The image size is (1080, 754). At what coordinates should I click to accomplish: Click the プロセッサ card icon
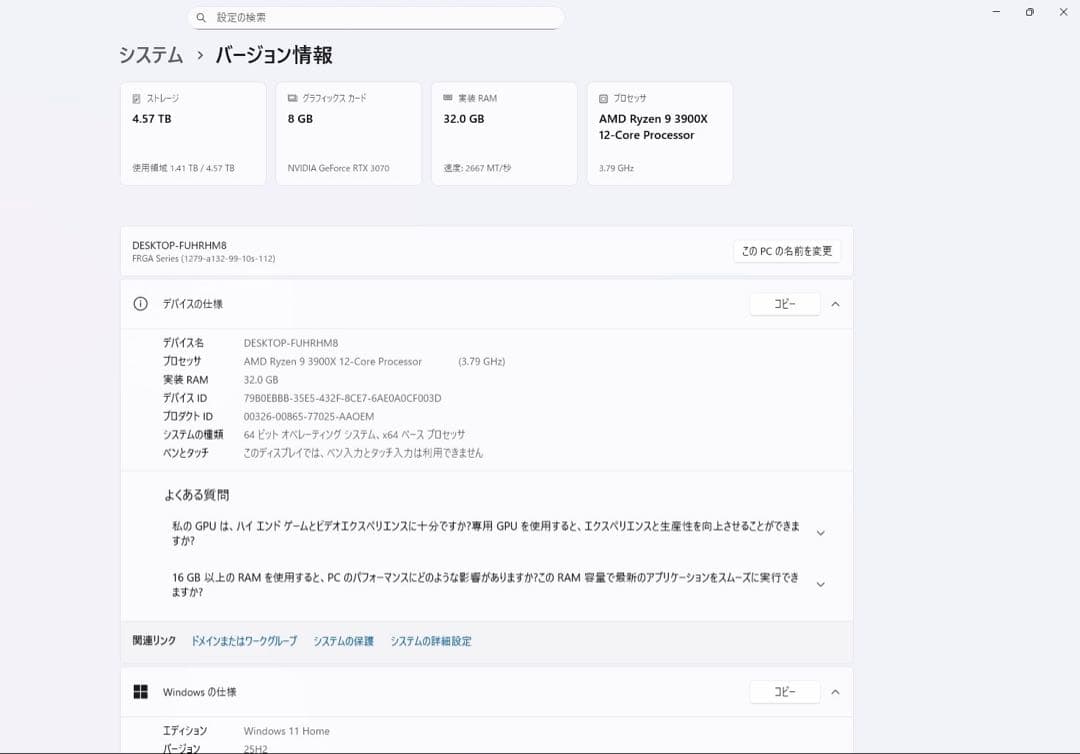tap(604, 97)
